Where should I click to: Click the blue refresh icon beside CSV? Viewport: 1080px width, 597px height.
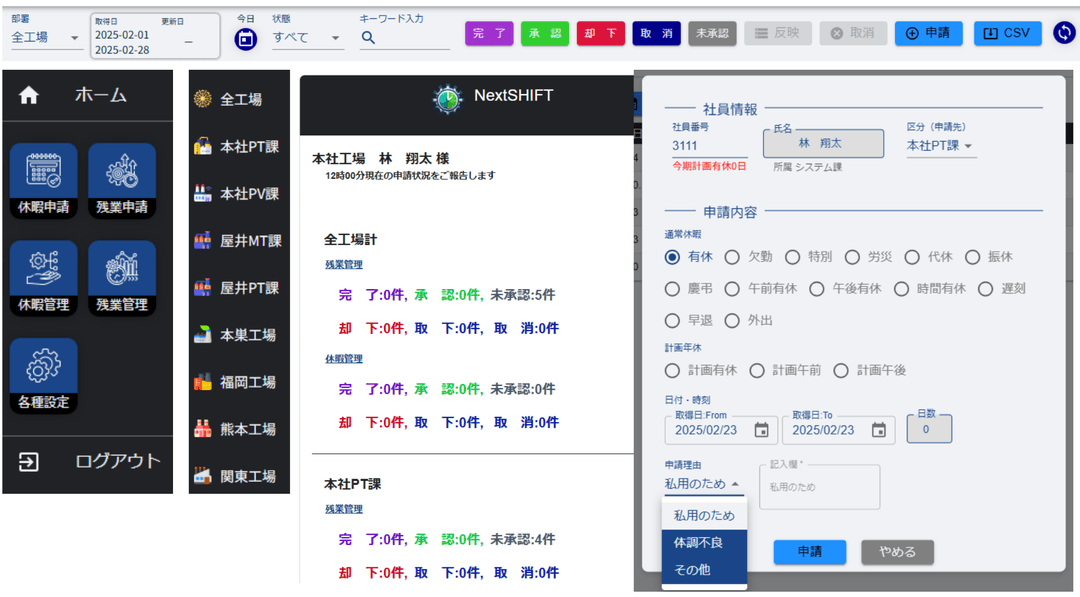[x=1065, y=33]
